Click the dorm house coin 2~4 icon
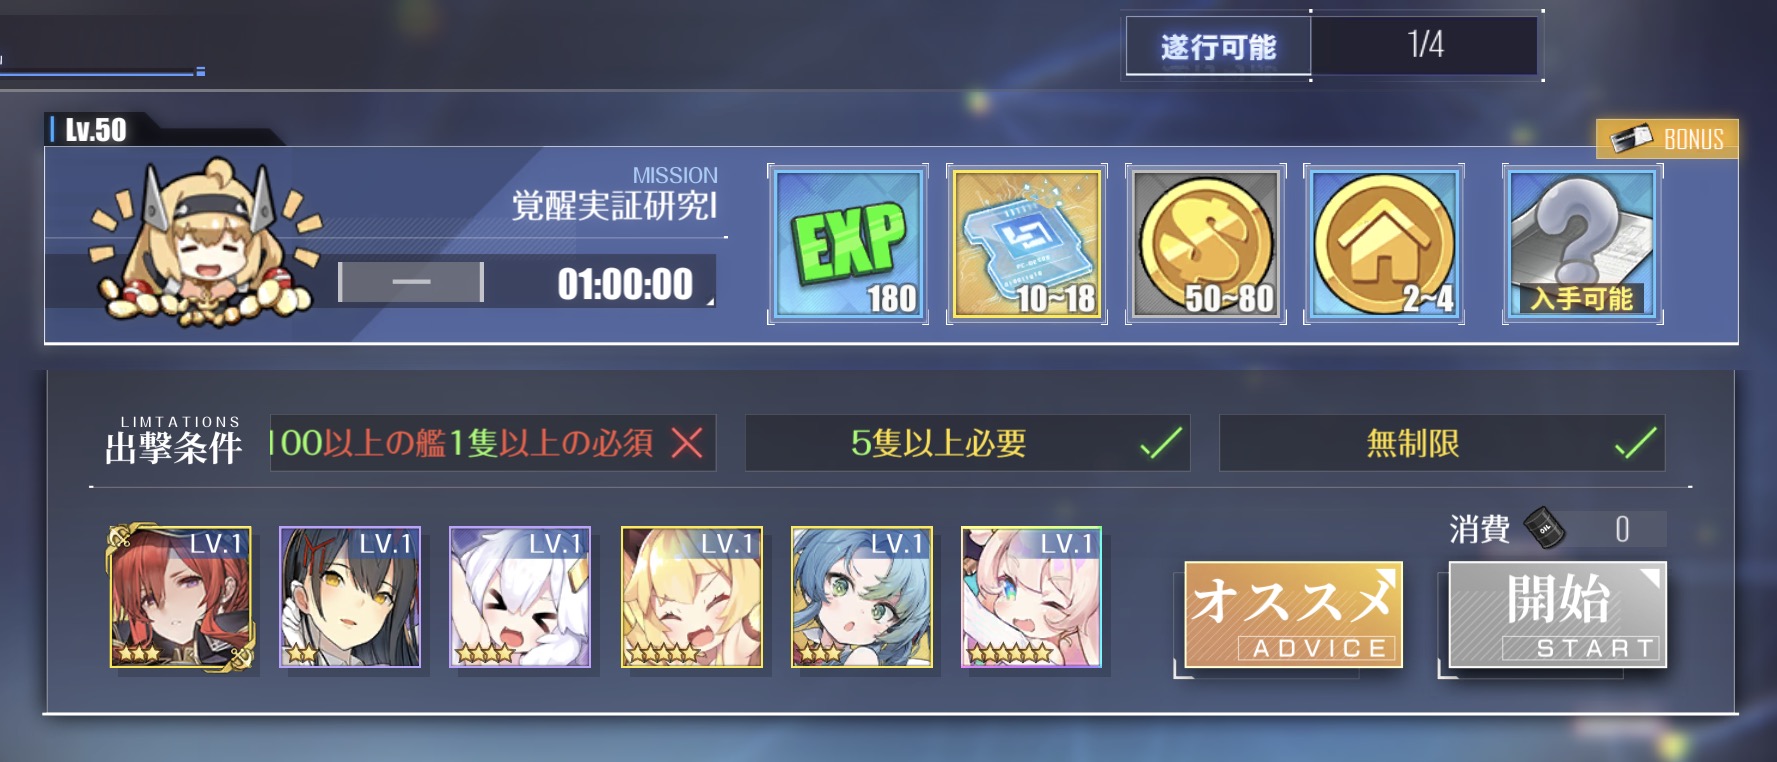Screen dimensions: 1777x762 click(1384, 245)
